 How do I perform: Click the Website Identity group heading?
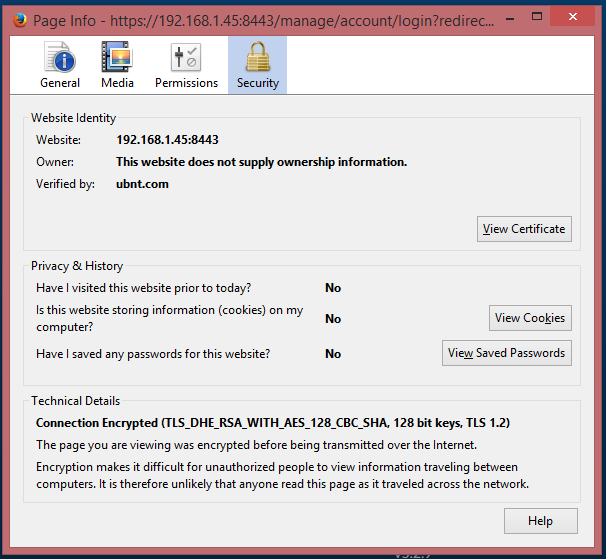pyautogui.click(x=73, y=118)
